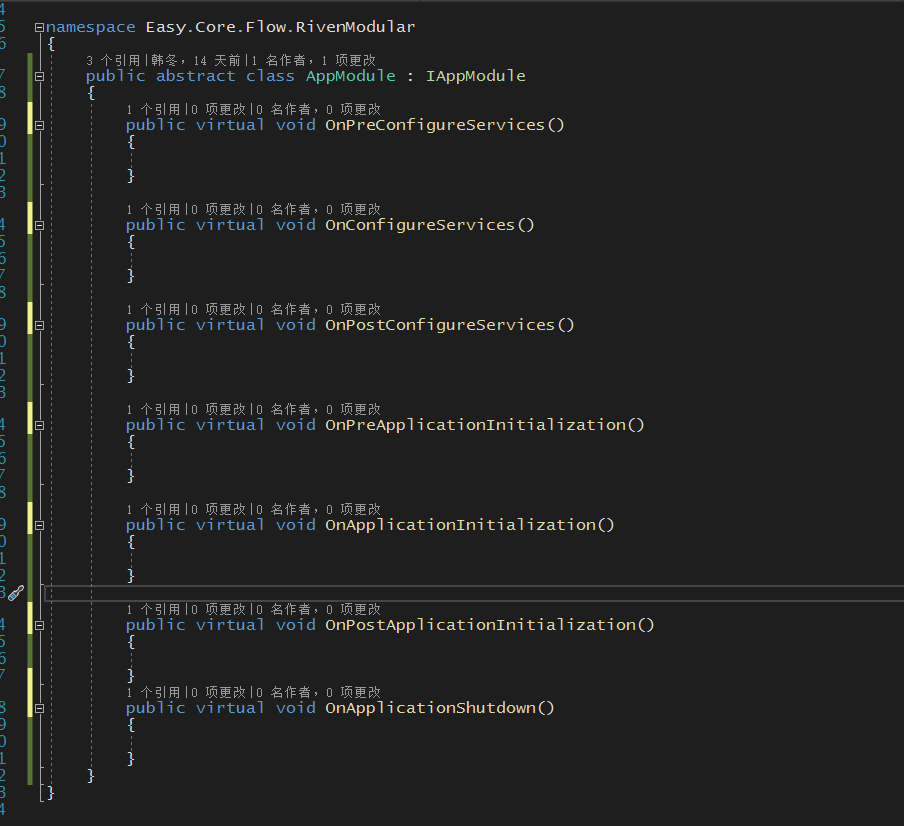Click the OnPostApplicationInitialization method name
This screenshot has height=826, width=904.
480,625
